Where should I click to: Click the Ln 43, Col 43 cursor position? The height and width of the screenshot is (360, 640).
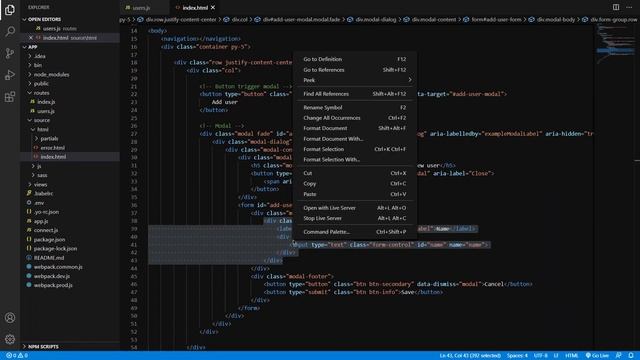click(x=470, y=356)
